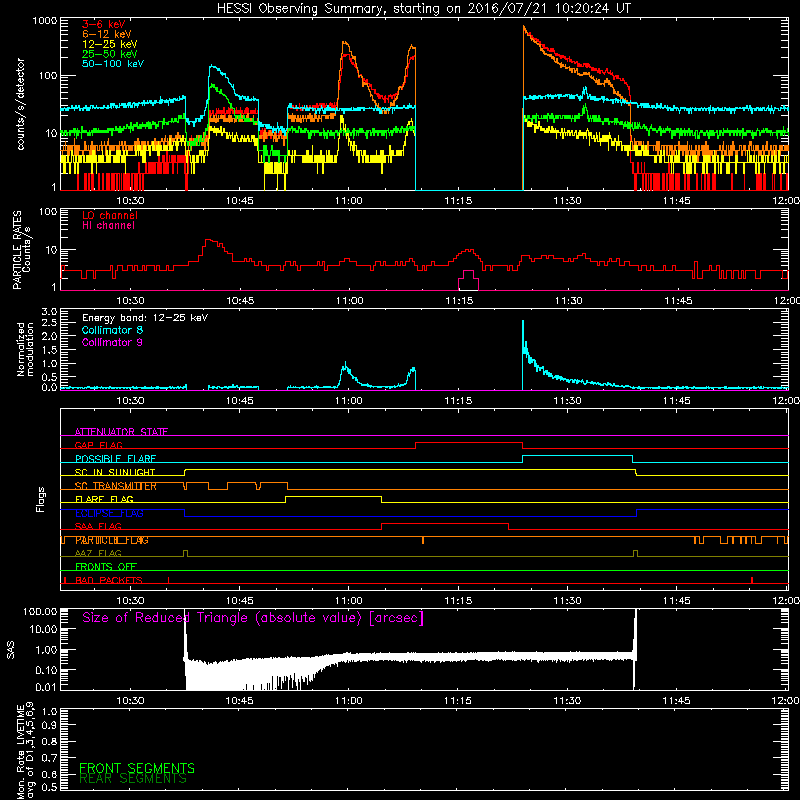Click the 100.00 value on the SAS axis
Screen dimensions: 800x800
coord(40,612)
